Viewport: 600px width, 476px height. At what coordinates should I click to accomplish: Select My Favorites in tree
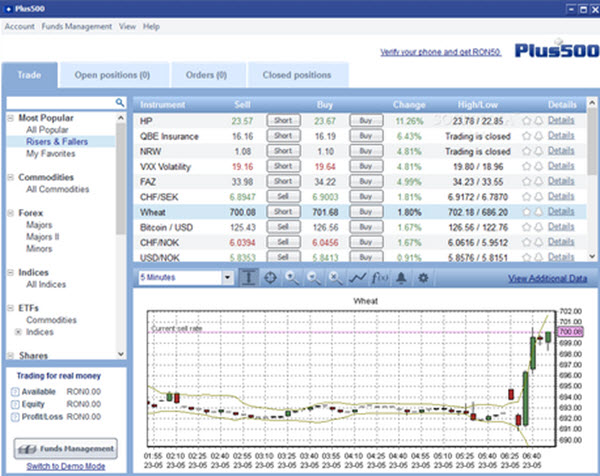pyautogui.click(x=51, y=153)
